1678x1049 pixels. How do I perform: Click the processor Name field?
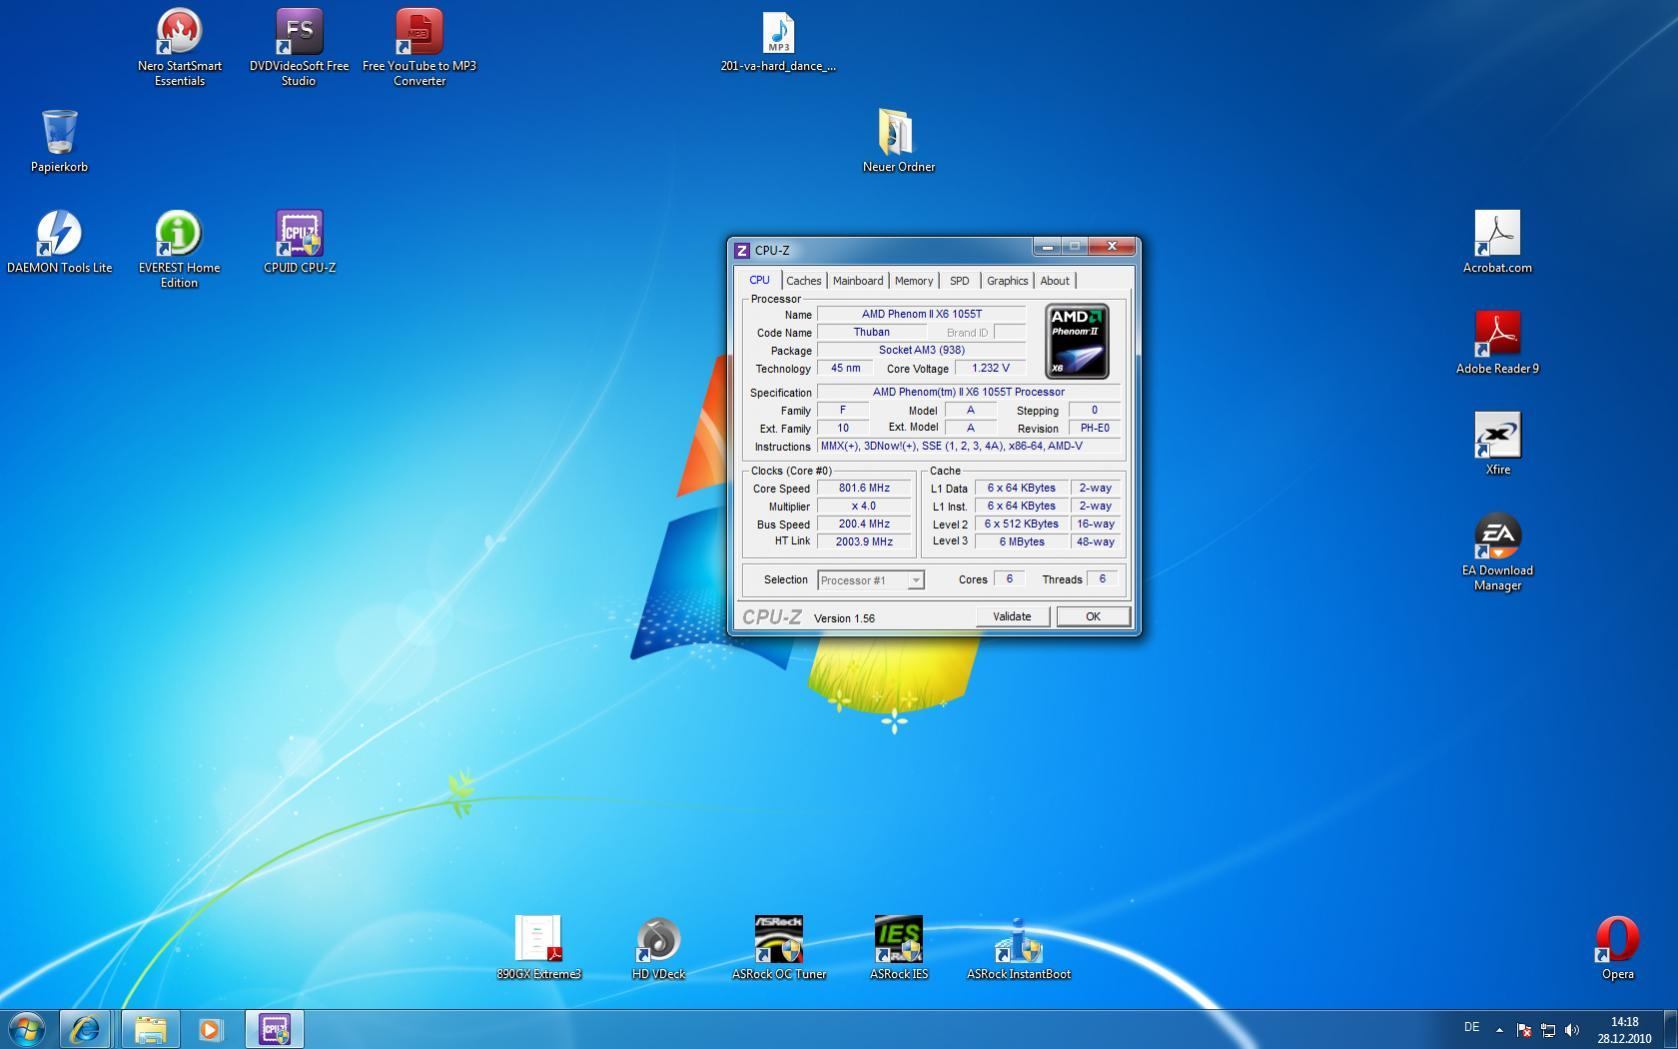[x=921, y=314]
